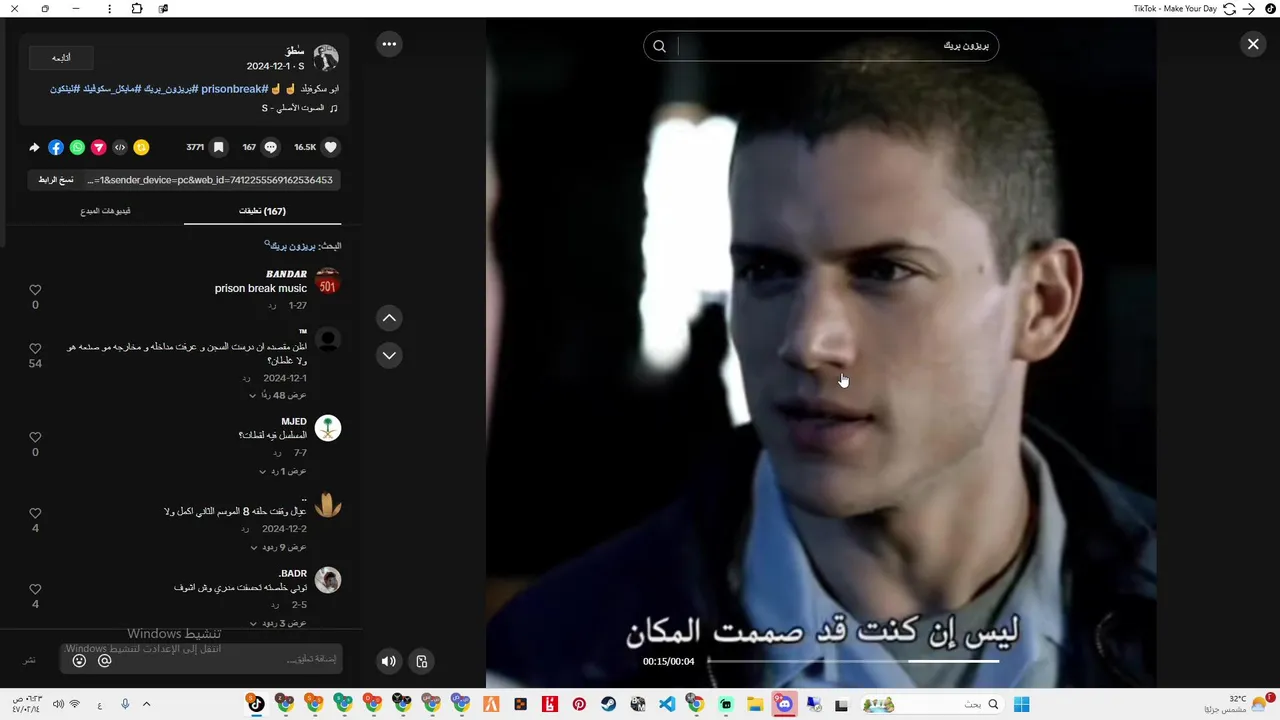Close the video viewer with X button
The image size is (1280, 720).
[1252, 44]
